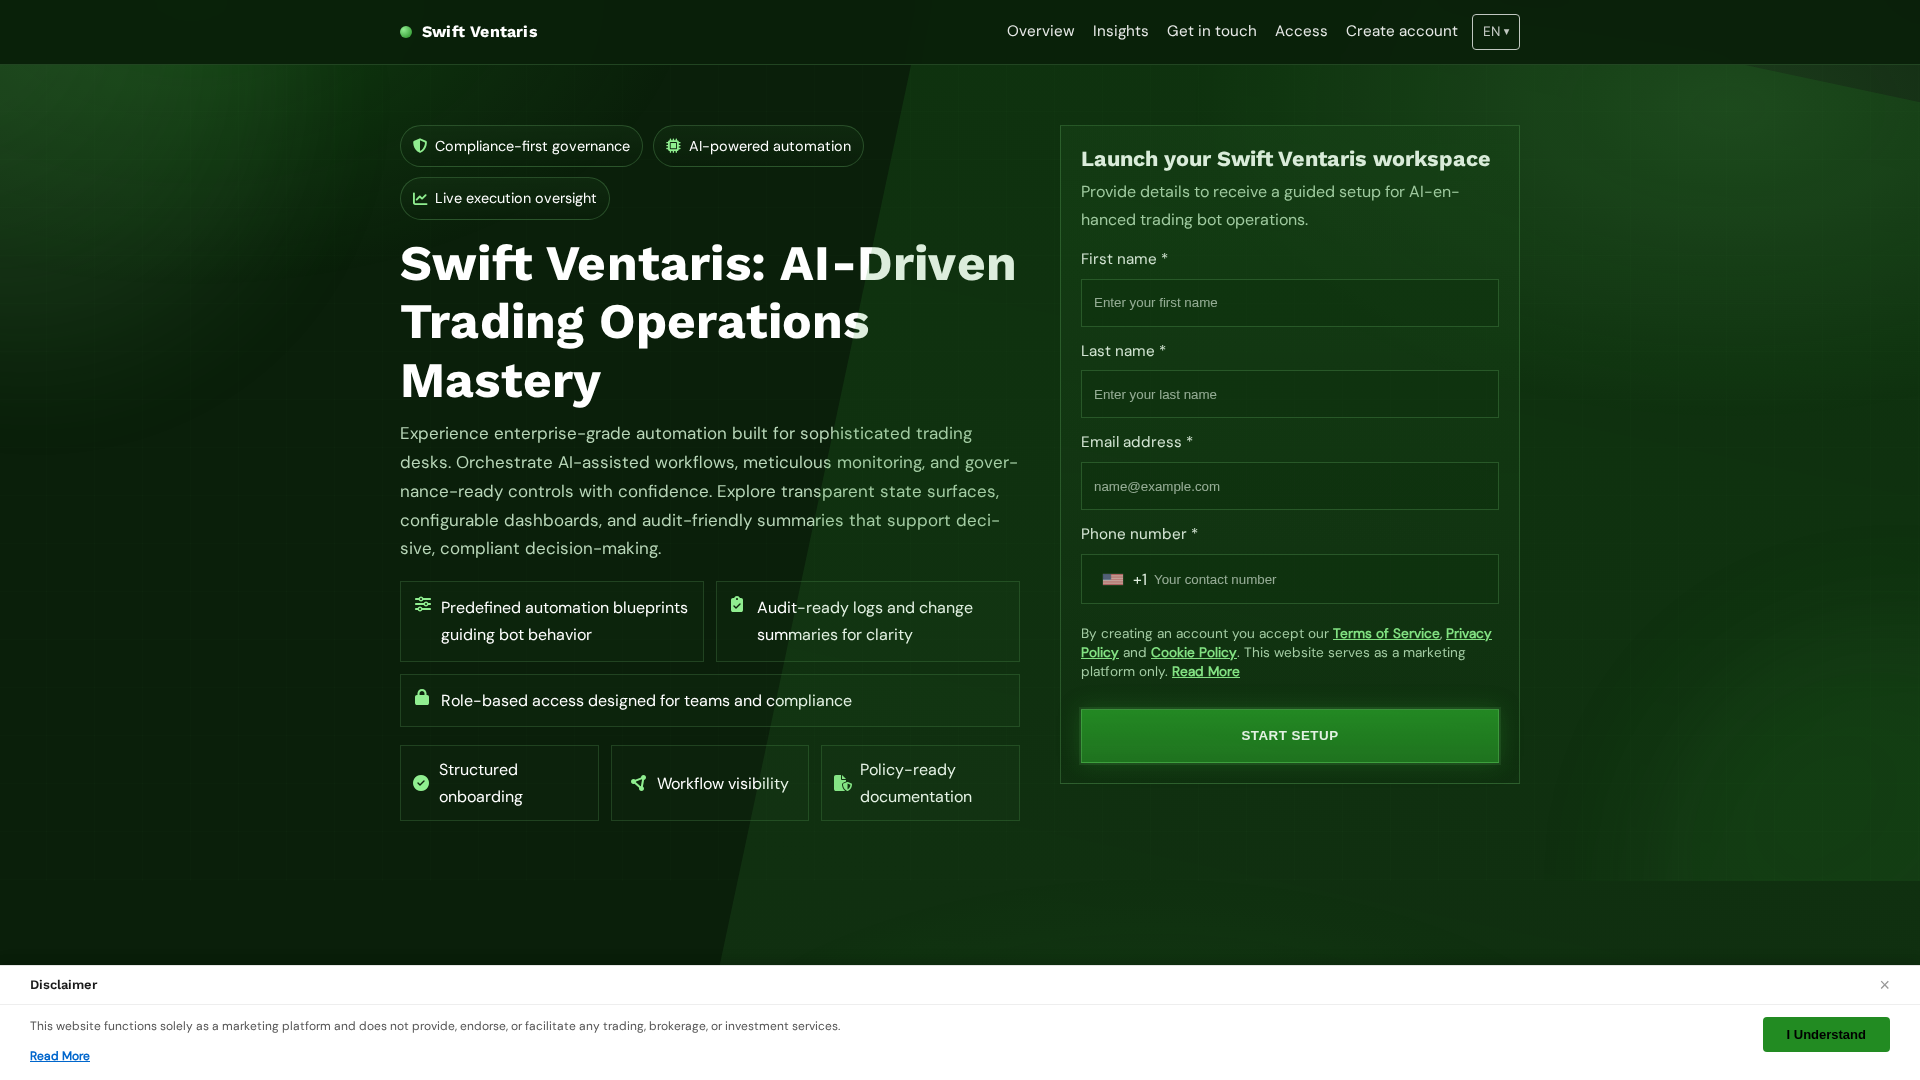Focus the First name input field
The image size is (1920, 1080).
(1290, 303)
